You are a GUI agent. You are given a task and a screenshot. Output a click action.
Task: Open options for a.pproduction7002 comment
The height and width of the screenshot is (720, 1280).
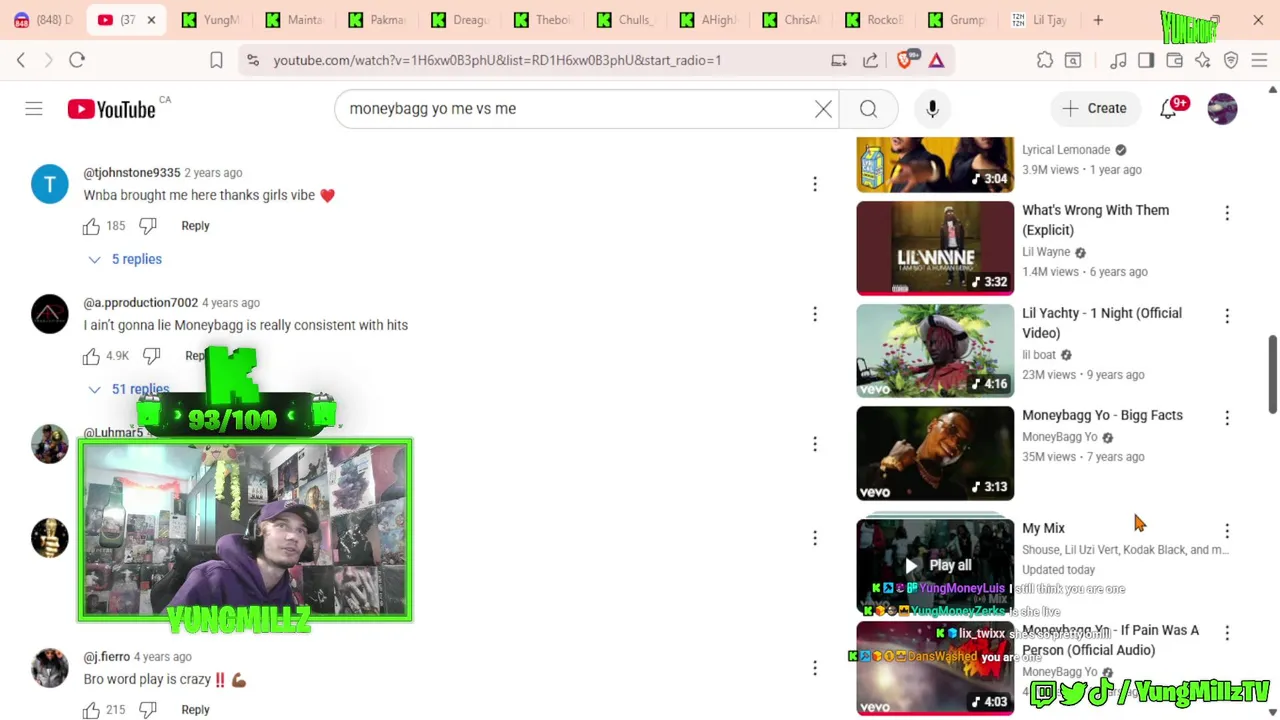click(815, 314)
